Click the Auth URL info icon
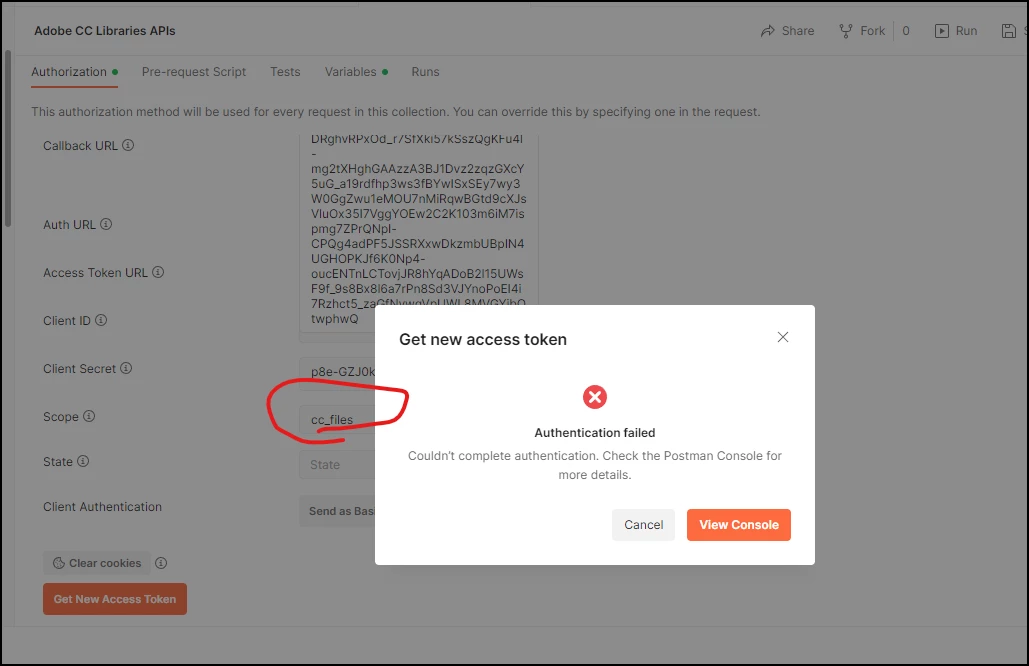The width and height of the screenshot is (1029, 666). point(106,224)
